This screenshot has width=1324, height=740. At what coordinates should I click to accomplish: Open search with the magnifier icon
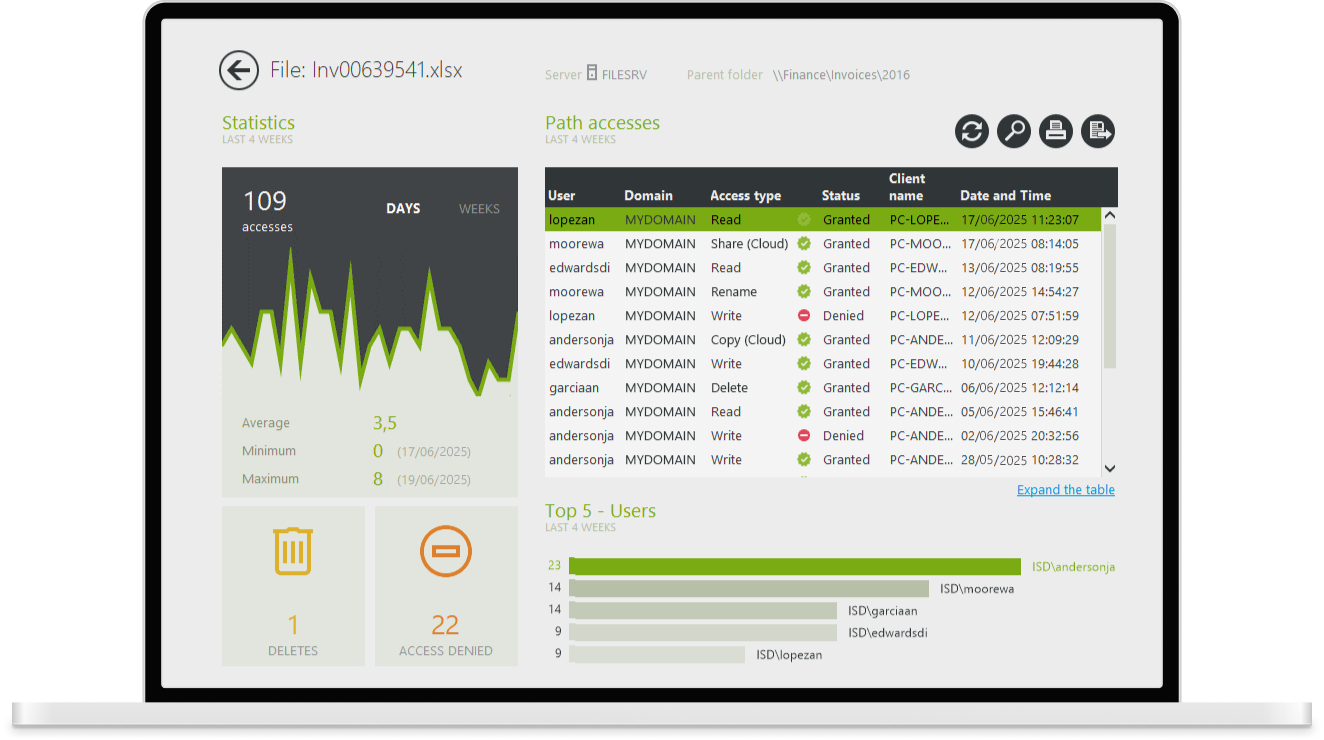click(1013, 131)
